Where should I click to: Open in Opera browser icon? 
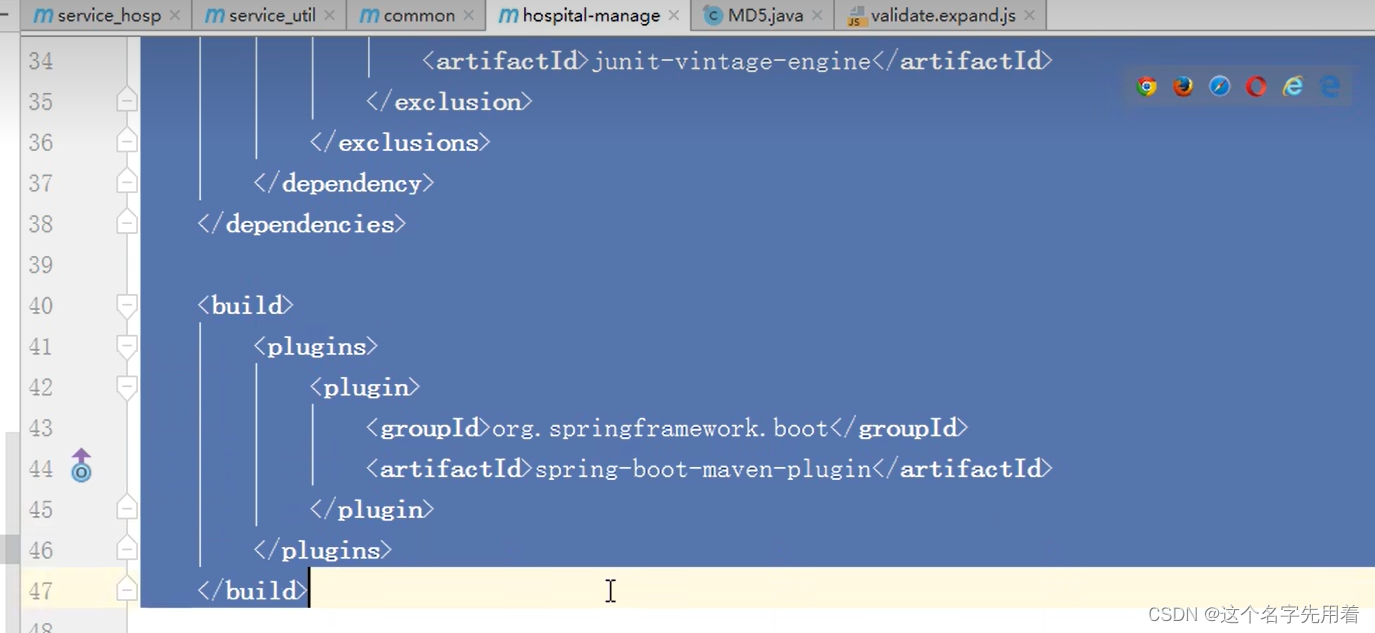pyautogui.click(x=1256, y=87)
